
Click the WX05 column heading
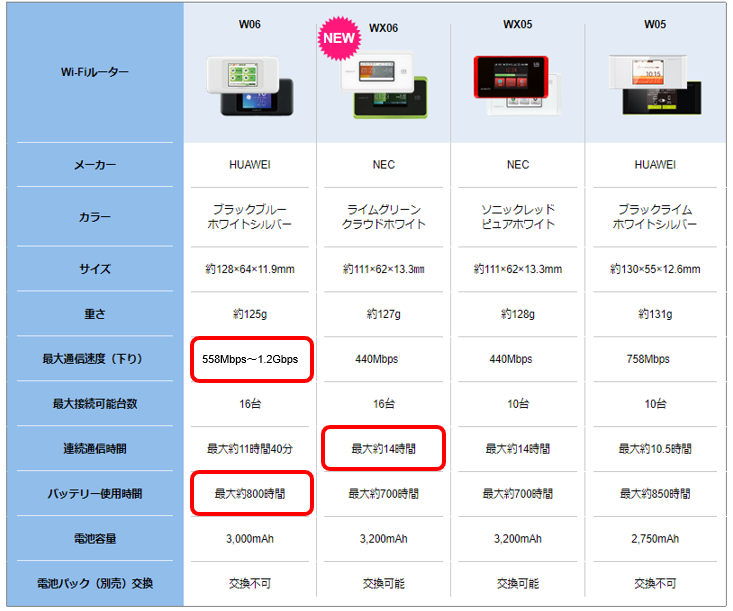[x=517, y=24]
